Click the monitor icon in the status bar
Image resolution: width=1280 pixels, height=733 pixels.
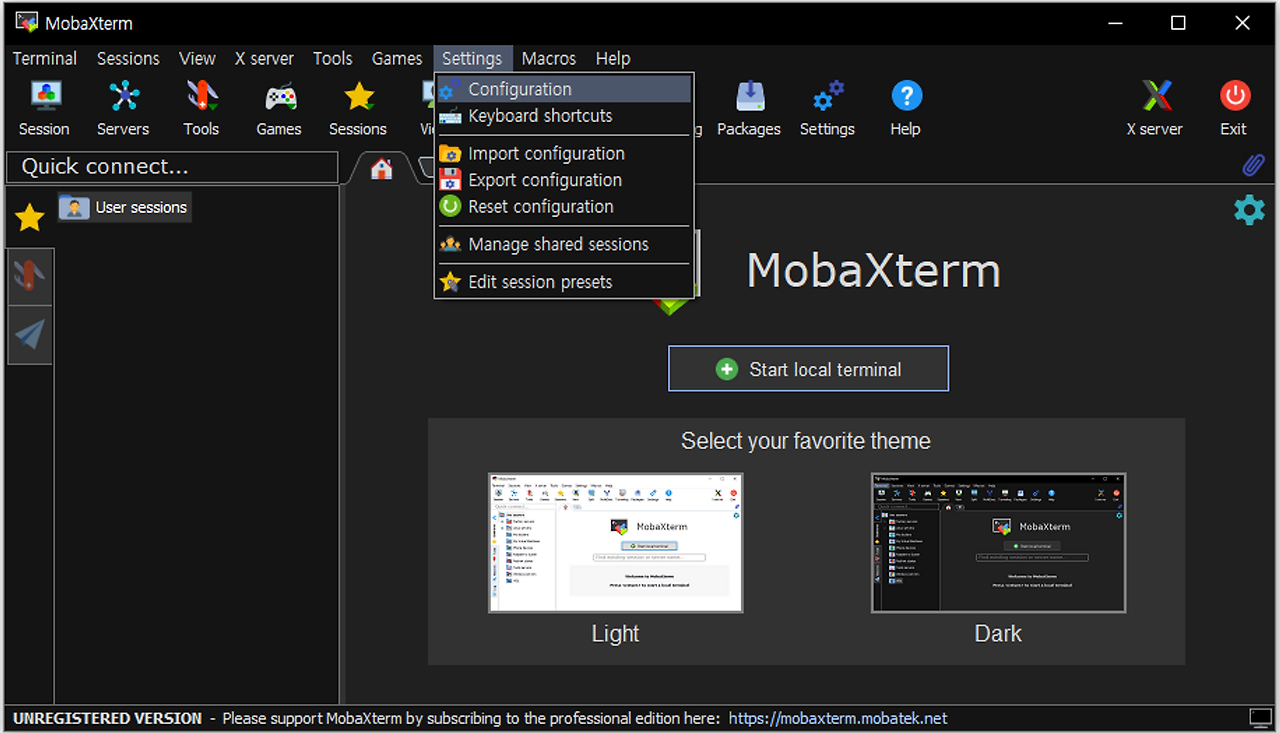click(1260, 718)
